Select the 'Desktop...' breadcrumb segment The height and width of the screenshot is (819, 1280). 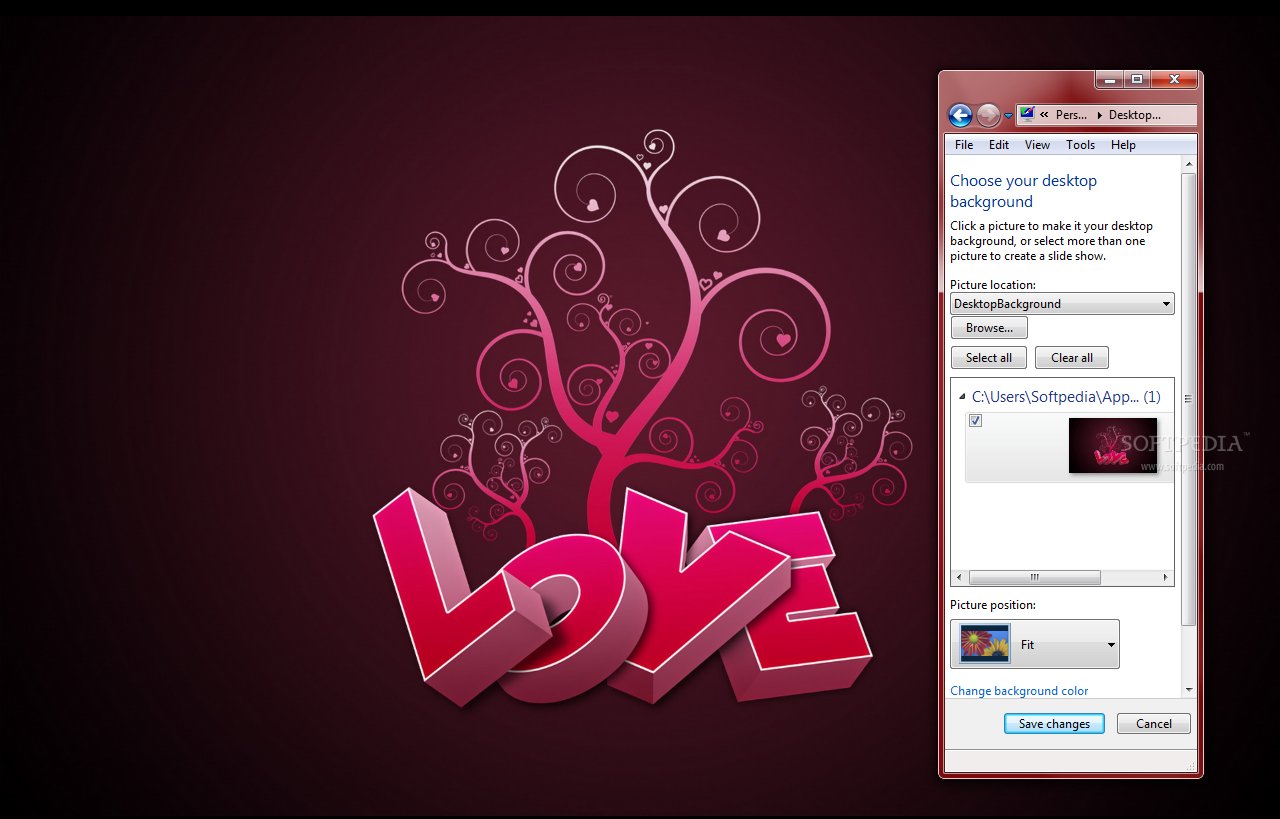click(1135, 115)
